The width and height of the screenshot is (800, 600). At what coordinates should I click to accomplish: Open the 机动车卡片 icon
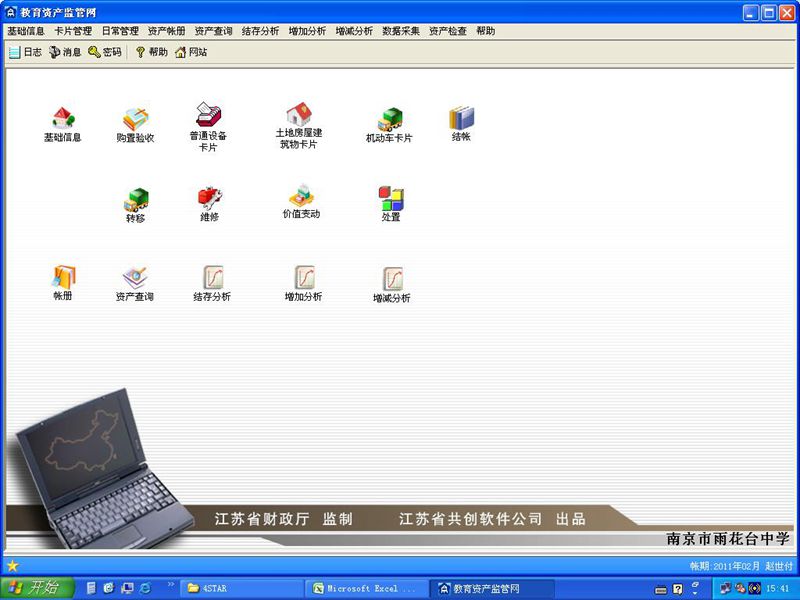[389, 120]
